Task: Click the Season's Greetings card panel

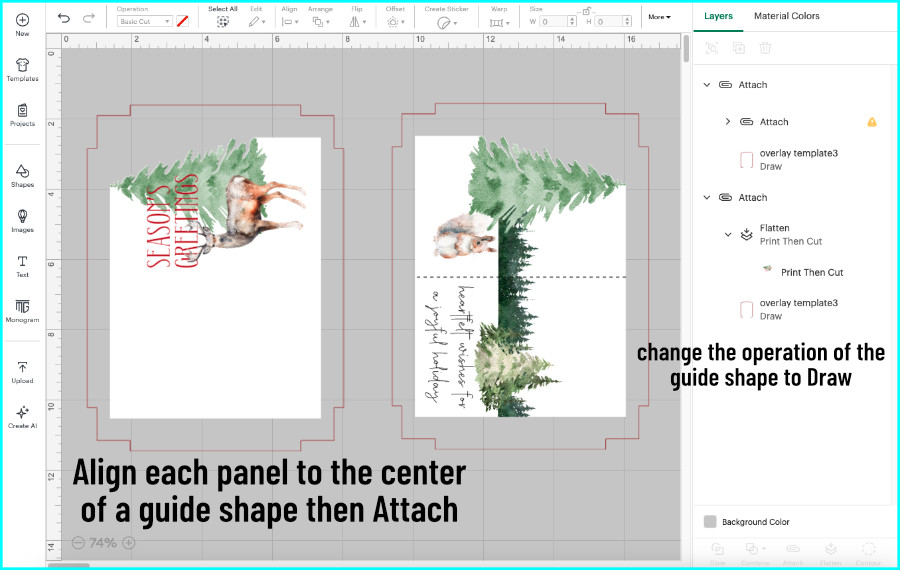Action: [215, 278]
